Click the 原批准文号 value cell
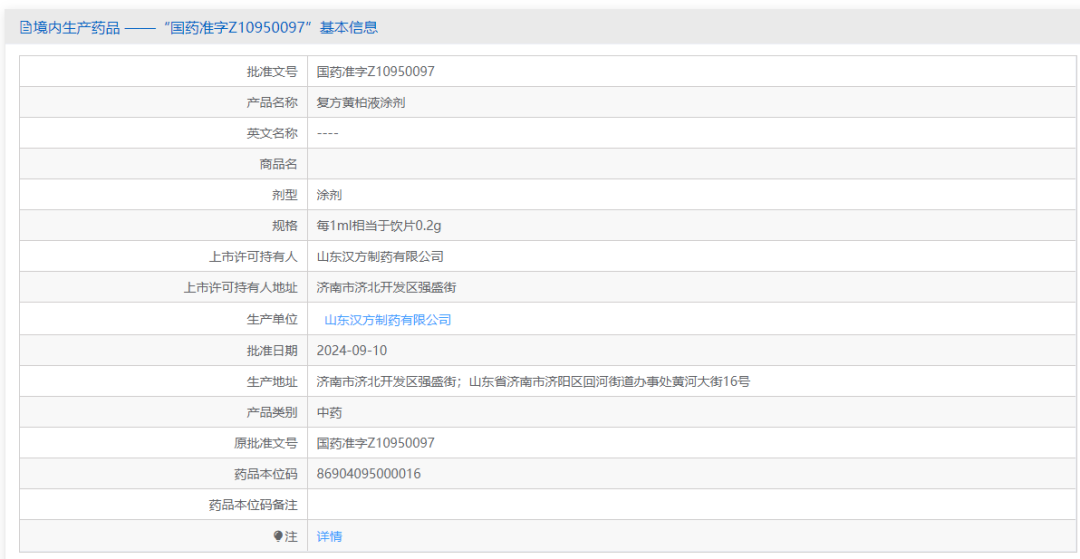Viewport: 1080px width, 559px height. click(375, 443)
